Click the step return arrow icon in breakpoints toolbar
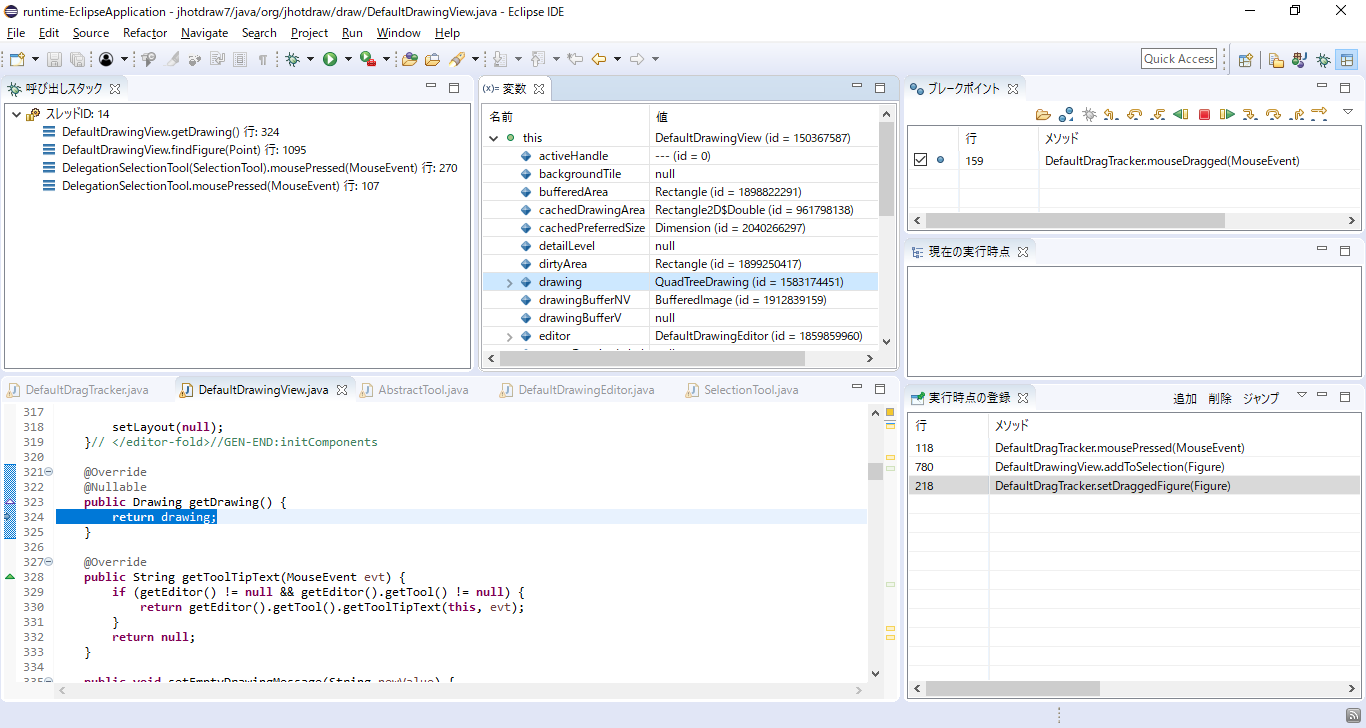 (x=1296, y=114)
